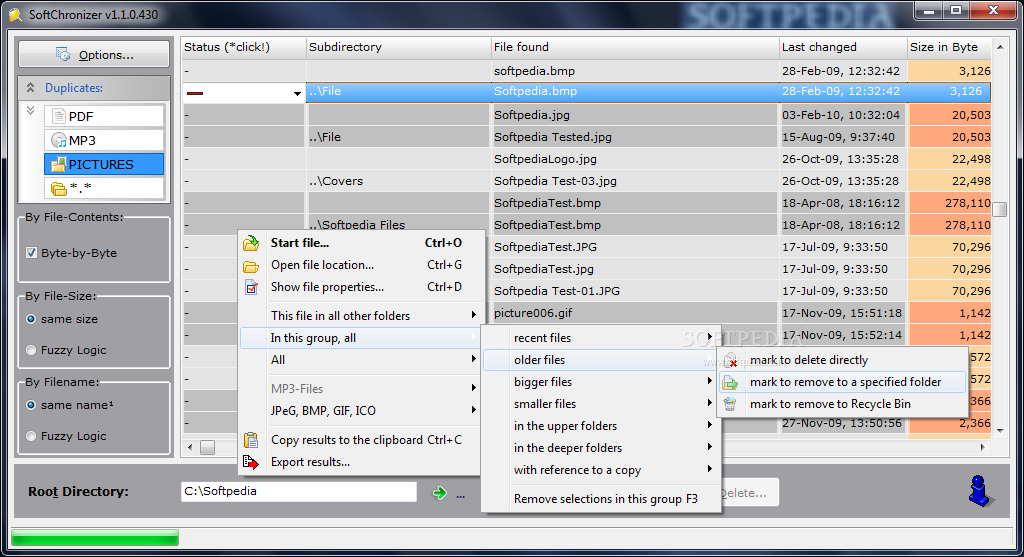Open the Options... button
This screenshot has height=557, width=1024.
coord(94,54)
